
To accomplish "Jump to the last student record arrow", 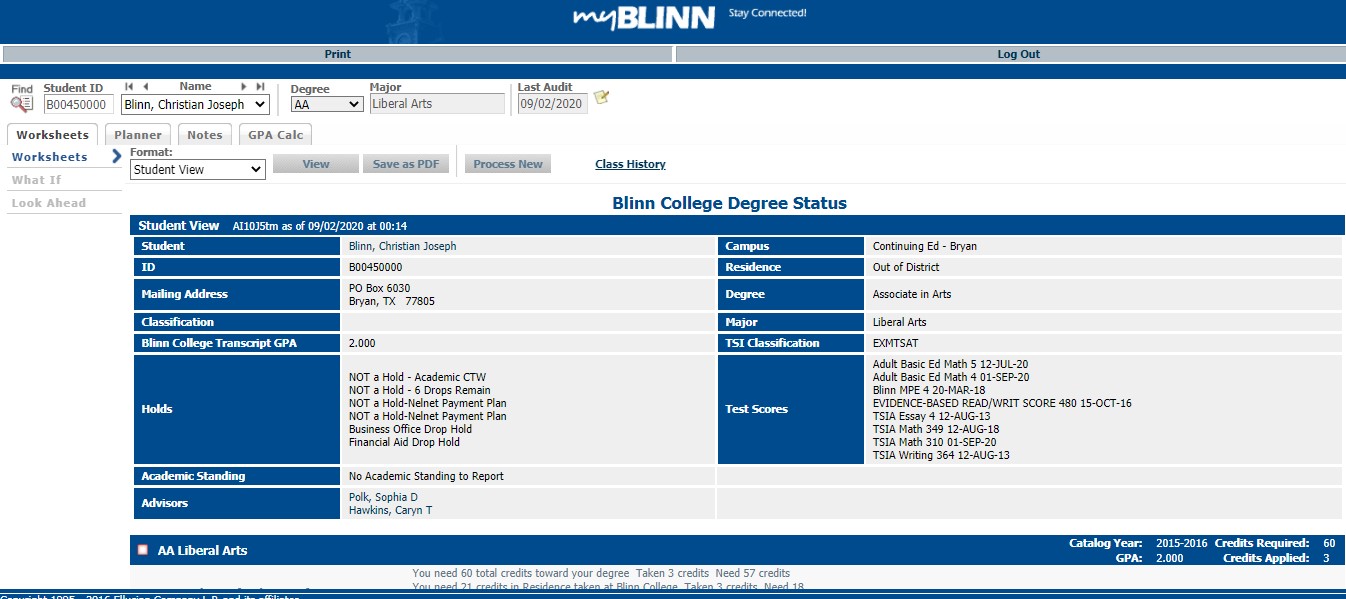I will (258, 86).
